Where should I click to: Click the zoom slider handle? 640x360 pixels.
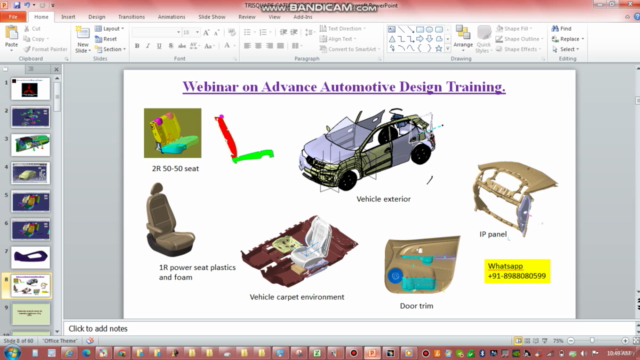tap(592, 340)
